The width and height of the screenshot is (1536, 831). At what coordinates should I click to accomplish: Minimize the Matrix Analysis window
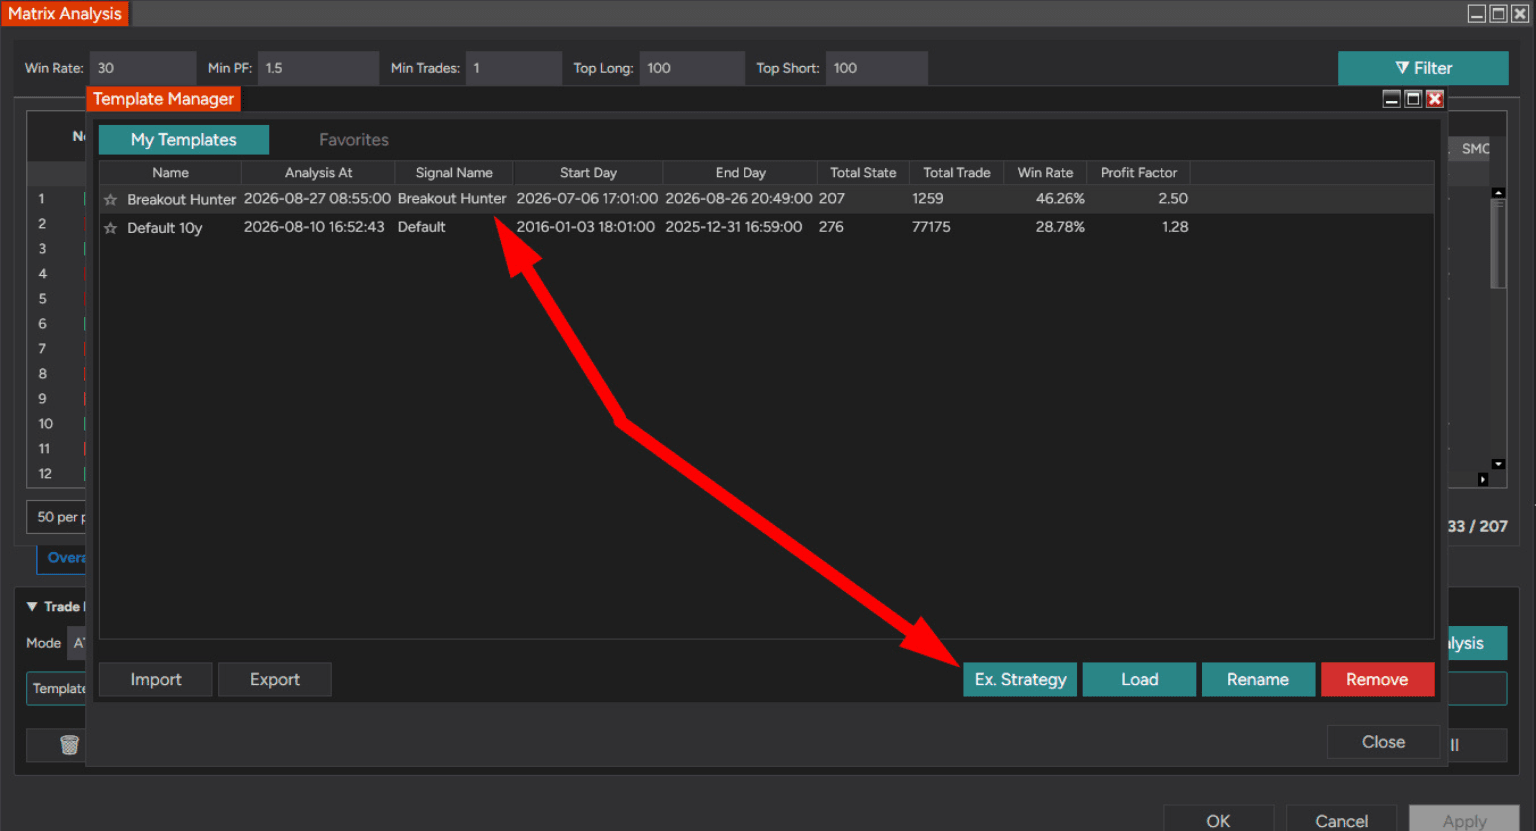coord(1476,13)
